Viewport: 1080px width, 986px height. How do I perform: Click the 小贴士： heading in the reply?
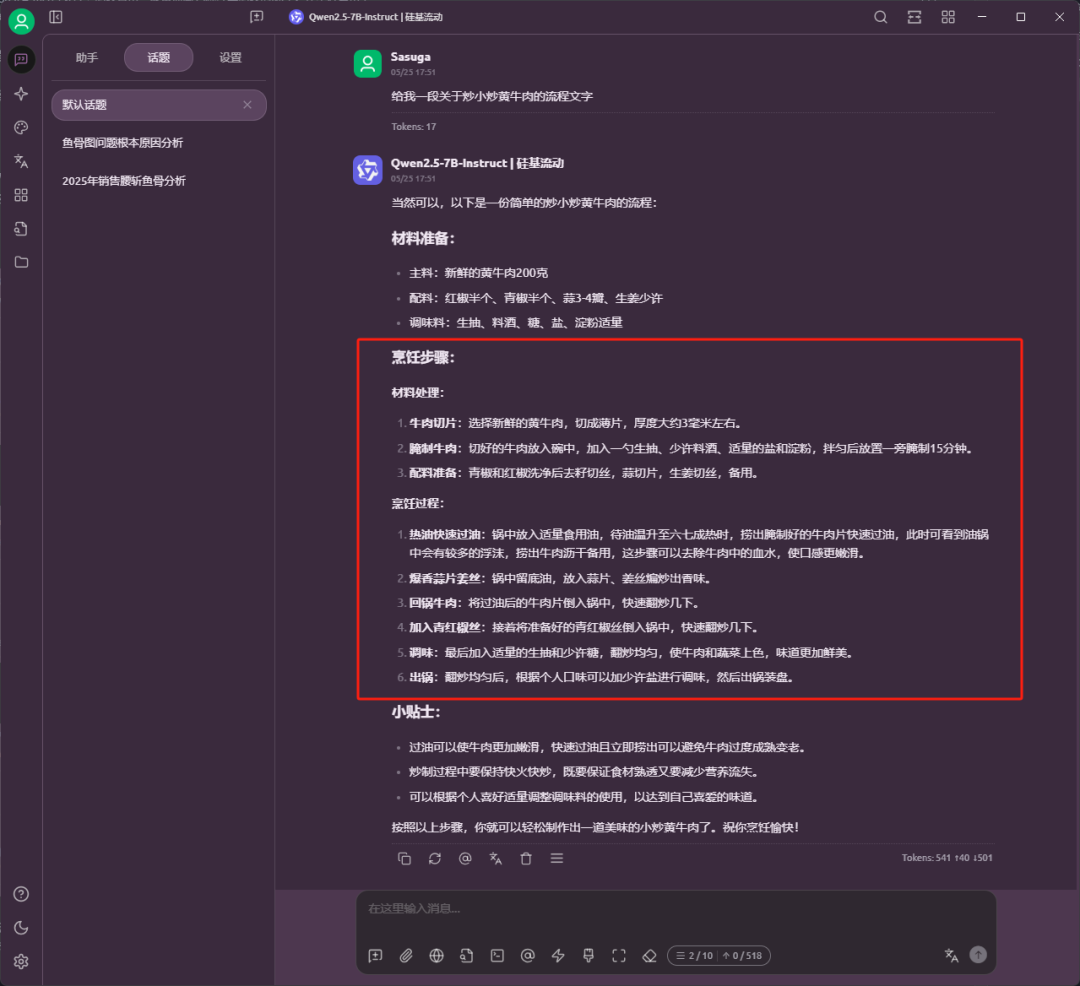pyautogui.click(x=415, y=713)
